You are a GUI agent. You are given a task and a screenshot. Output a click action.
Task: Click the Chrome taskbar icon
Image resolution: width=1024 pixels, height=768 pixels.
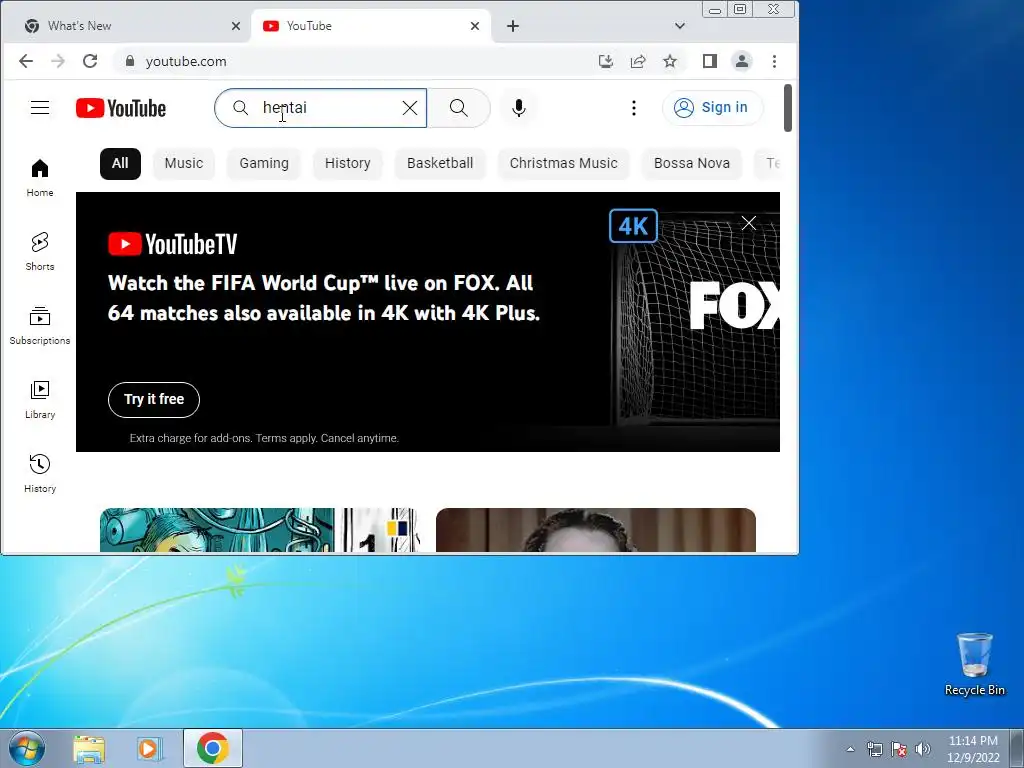[213, 748]
